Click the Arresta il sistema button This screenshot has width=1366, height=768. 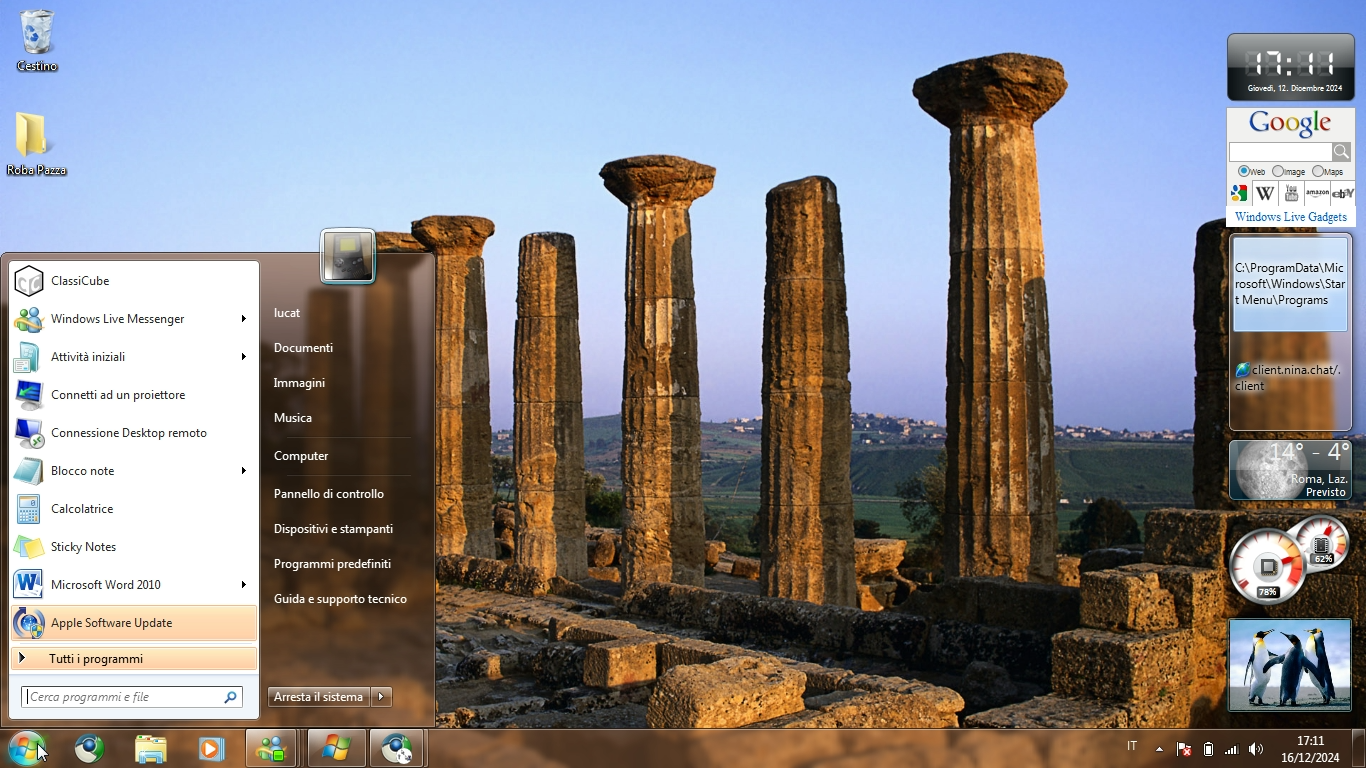(x=318, y=697)
